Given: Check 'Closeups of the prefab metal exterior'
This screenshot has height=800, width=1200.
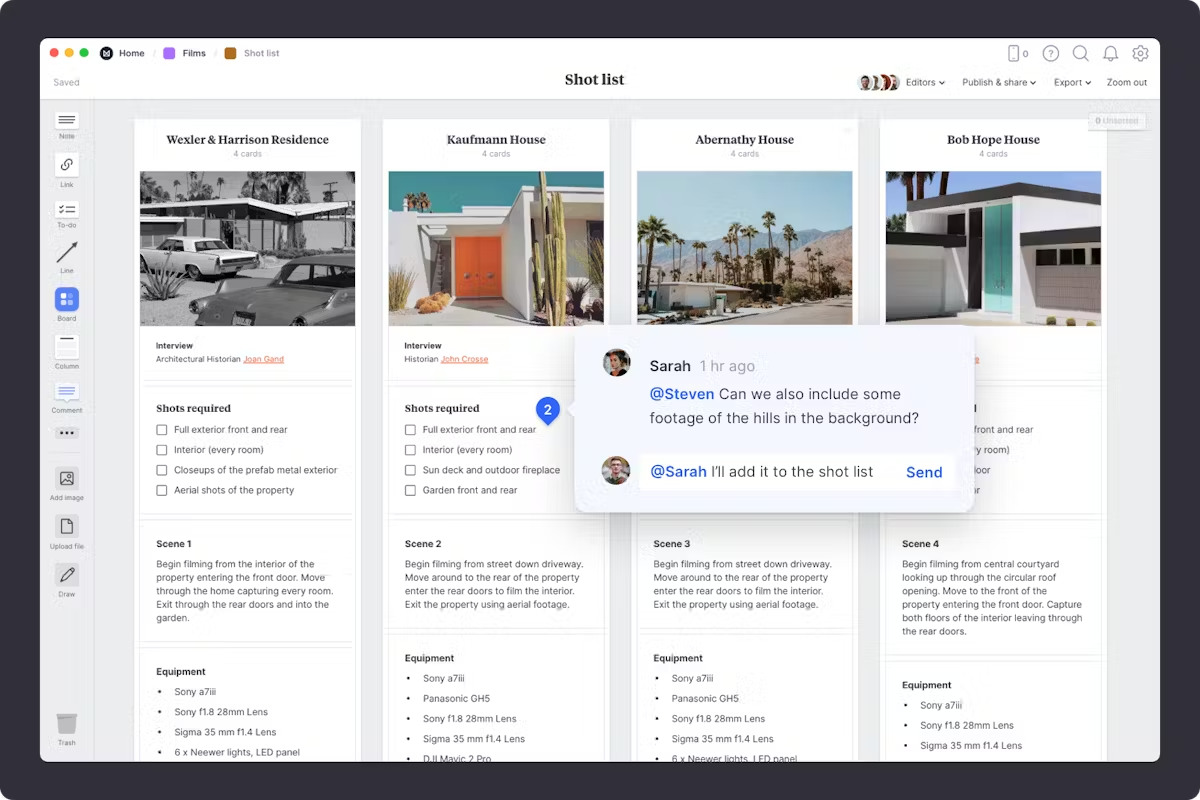Looking at the screenshot, I should 162,470.
